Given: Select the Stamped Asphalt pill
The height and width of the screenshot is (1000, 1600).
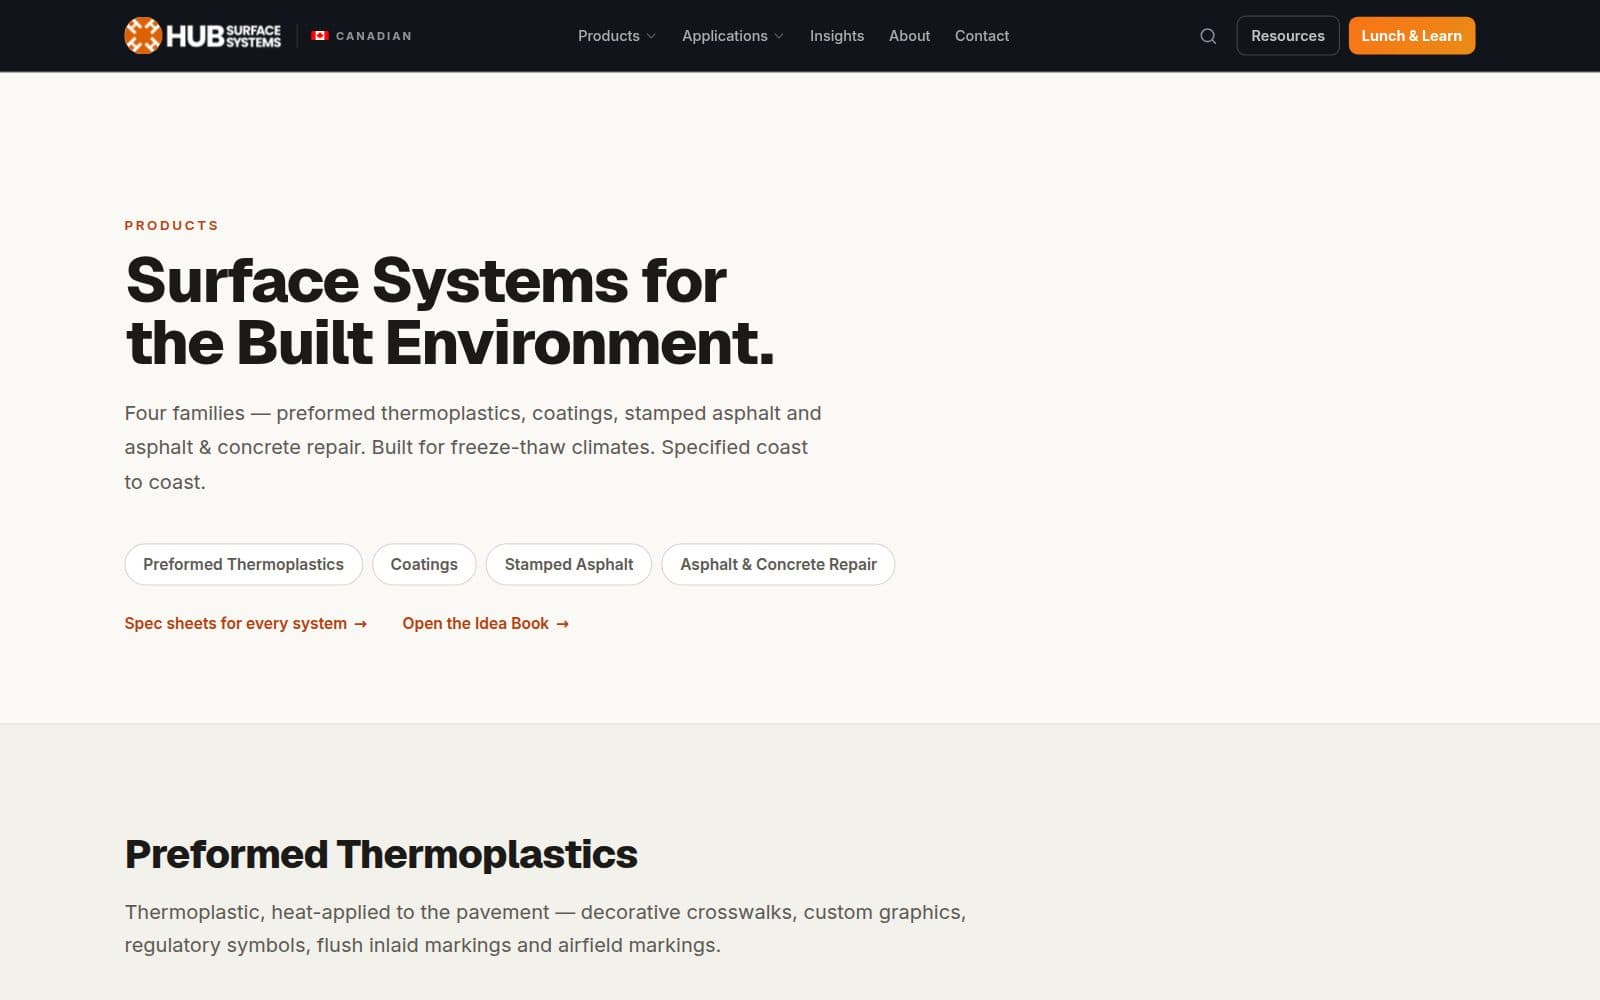Looking at the screenshot, I should 569,564.
